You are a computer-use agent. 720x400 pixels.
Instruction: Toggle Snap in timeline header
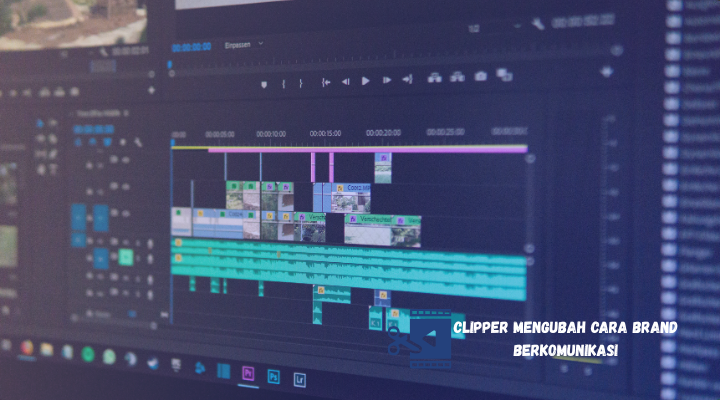tap(92, 142)
